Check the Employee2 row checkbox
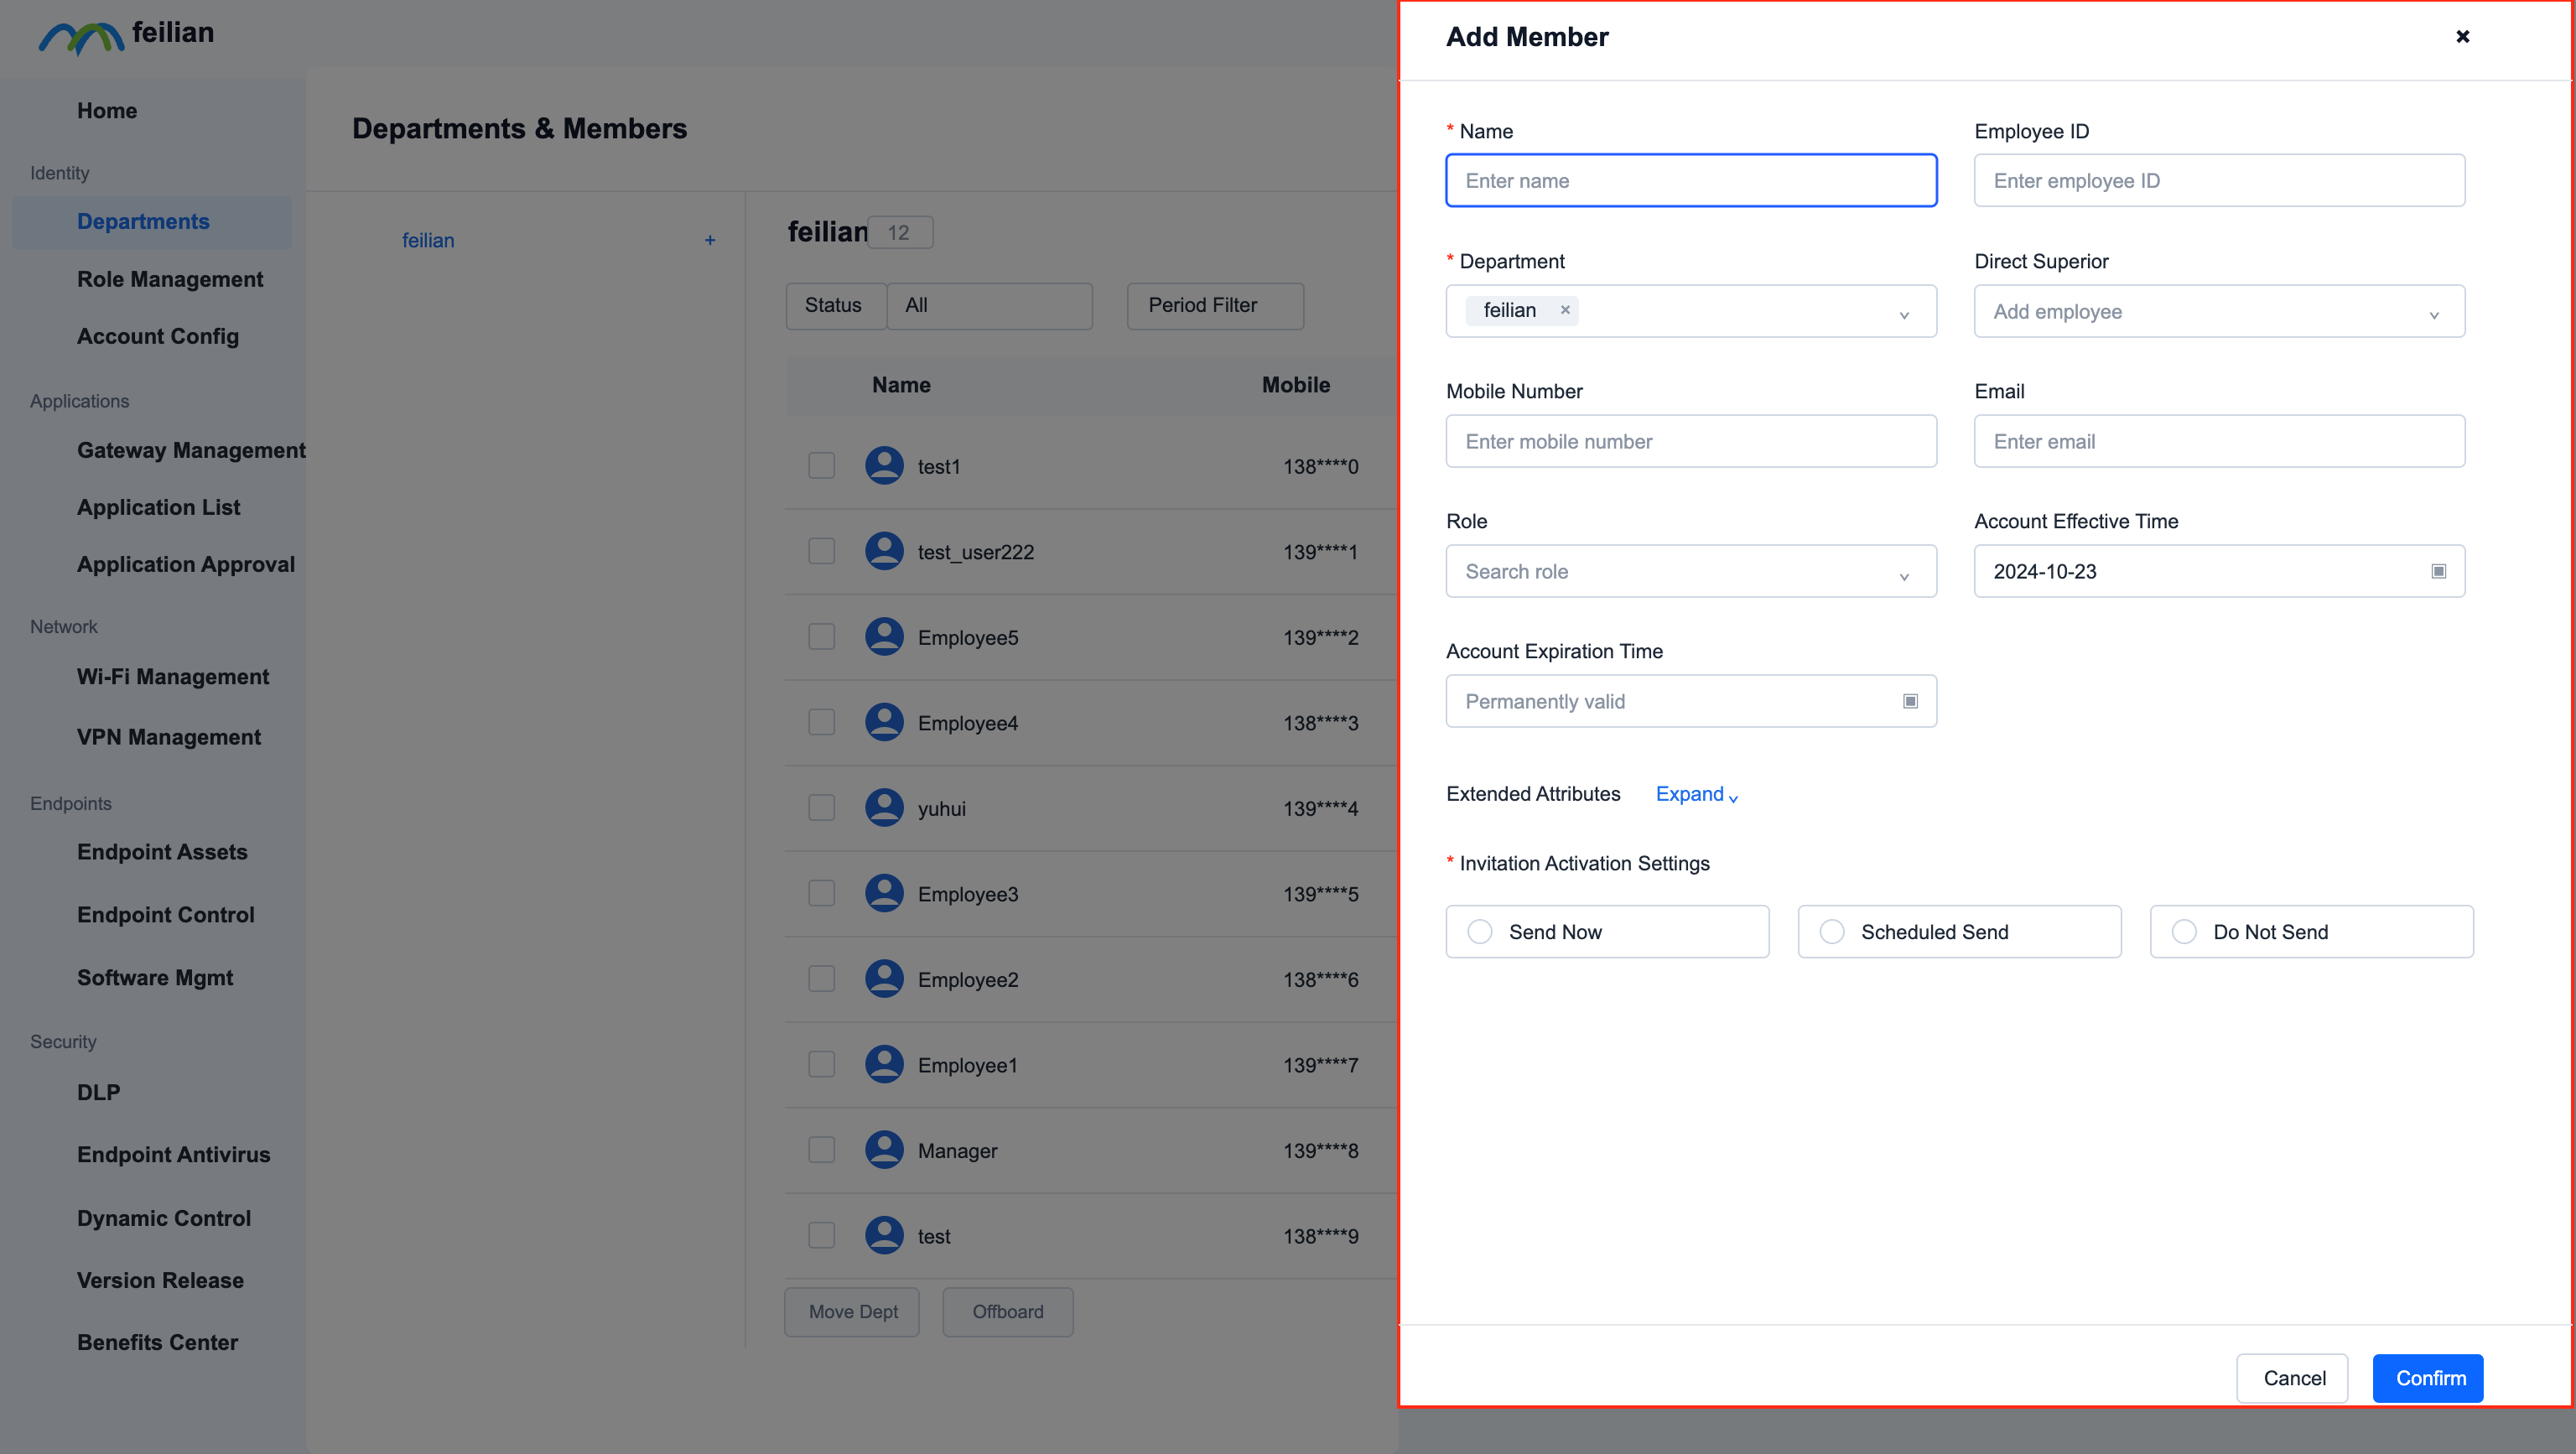Viewport: 2576px width, 1454px height. pyautogui.click(x=821, y=979)
